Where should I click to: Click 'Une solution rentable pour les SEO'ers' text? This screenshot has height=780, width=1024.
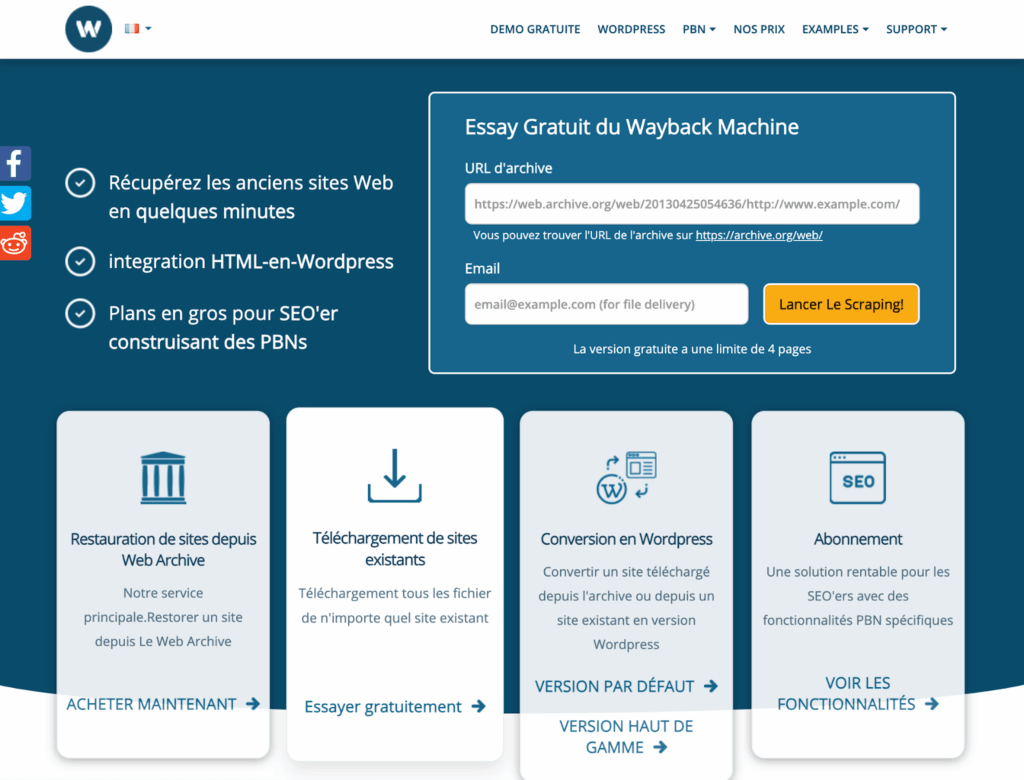[857, 596]
